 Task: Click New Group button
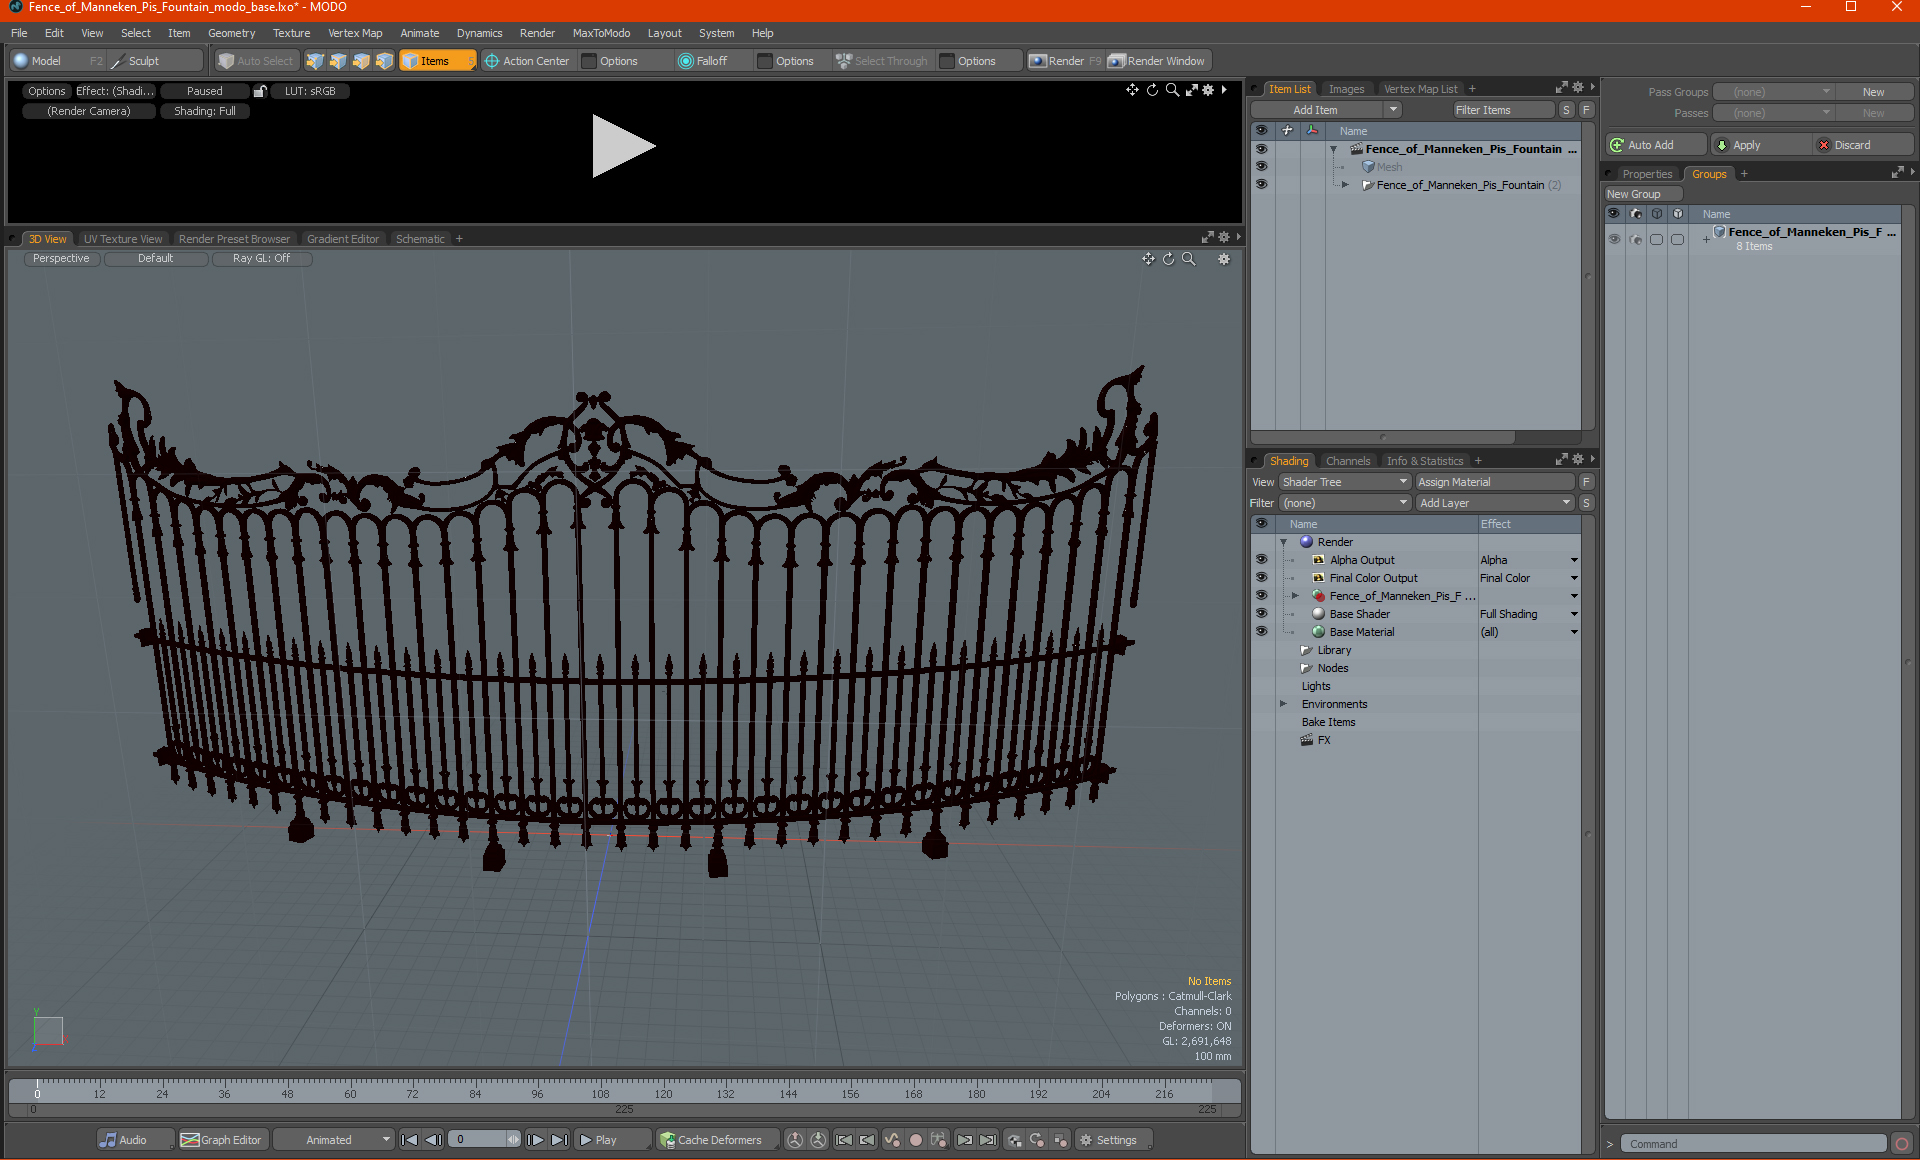tap(1643, 194)
